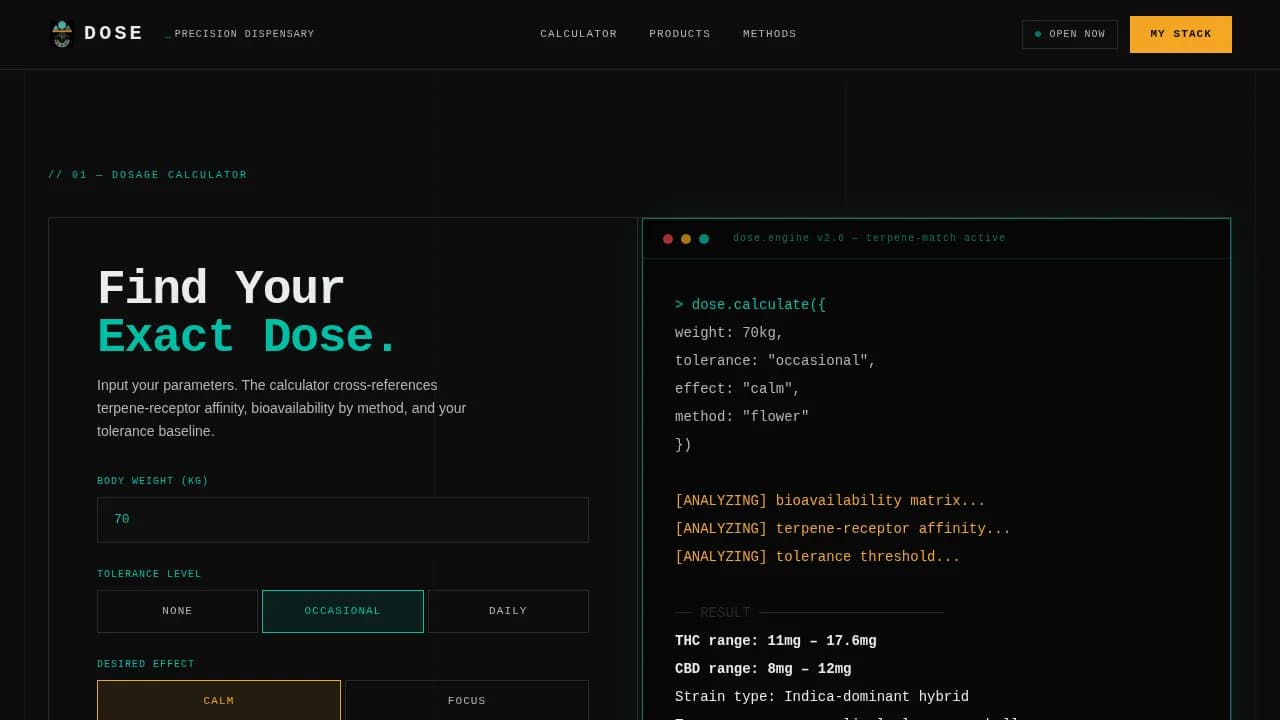Click the 'weight: 70kg,' line
The height and width of the screenshot is (720, 1280).
pyautogui.click(x=729, y=333)
